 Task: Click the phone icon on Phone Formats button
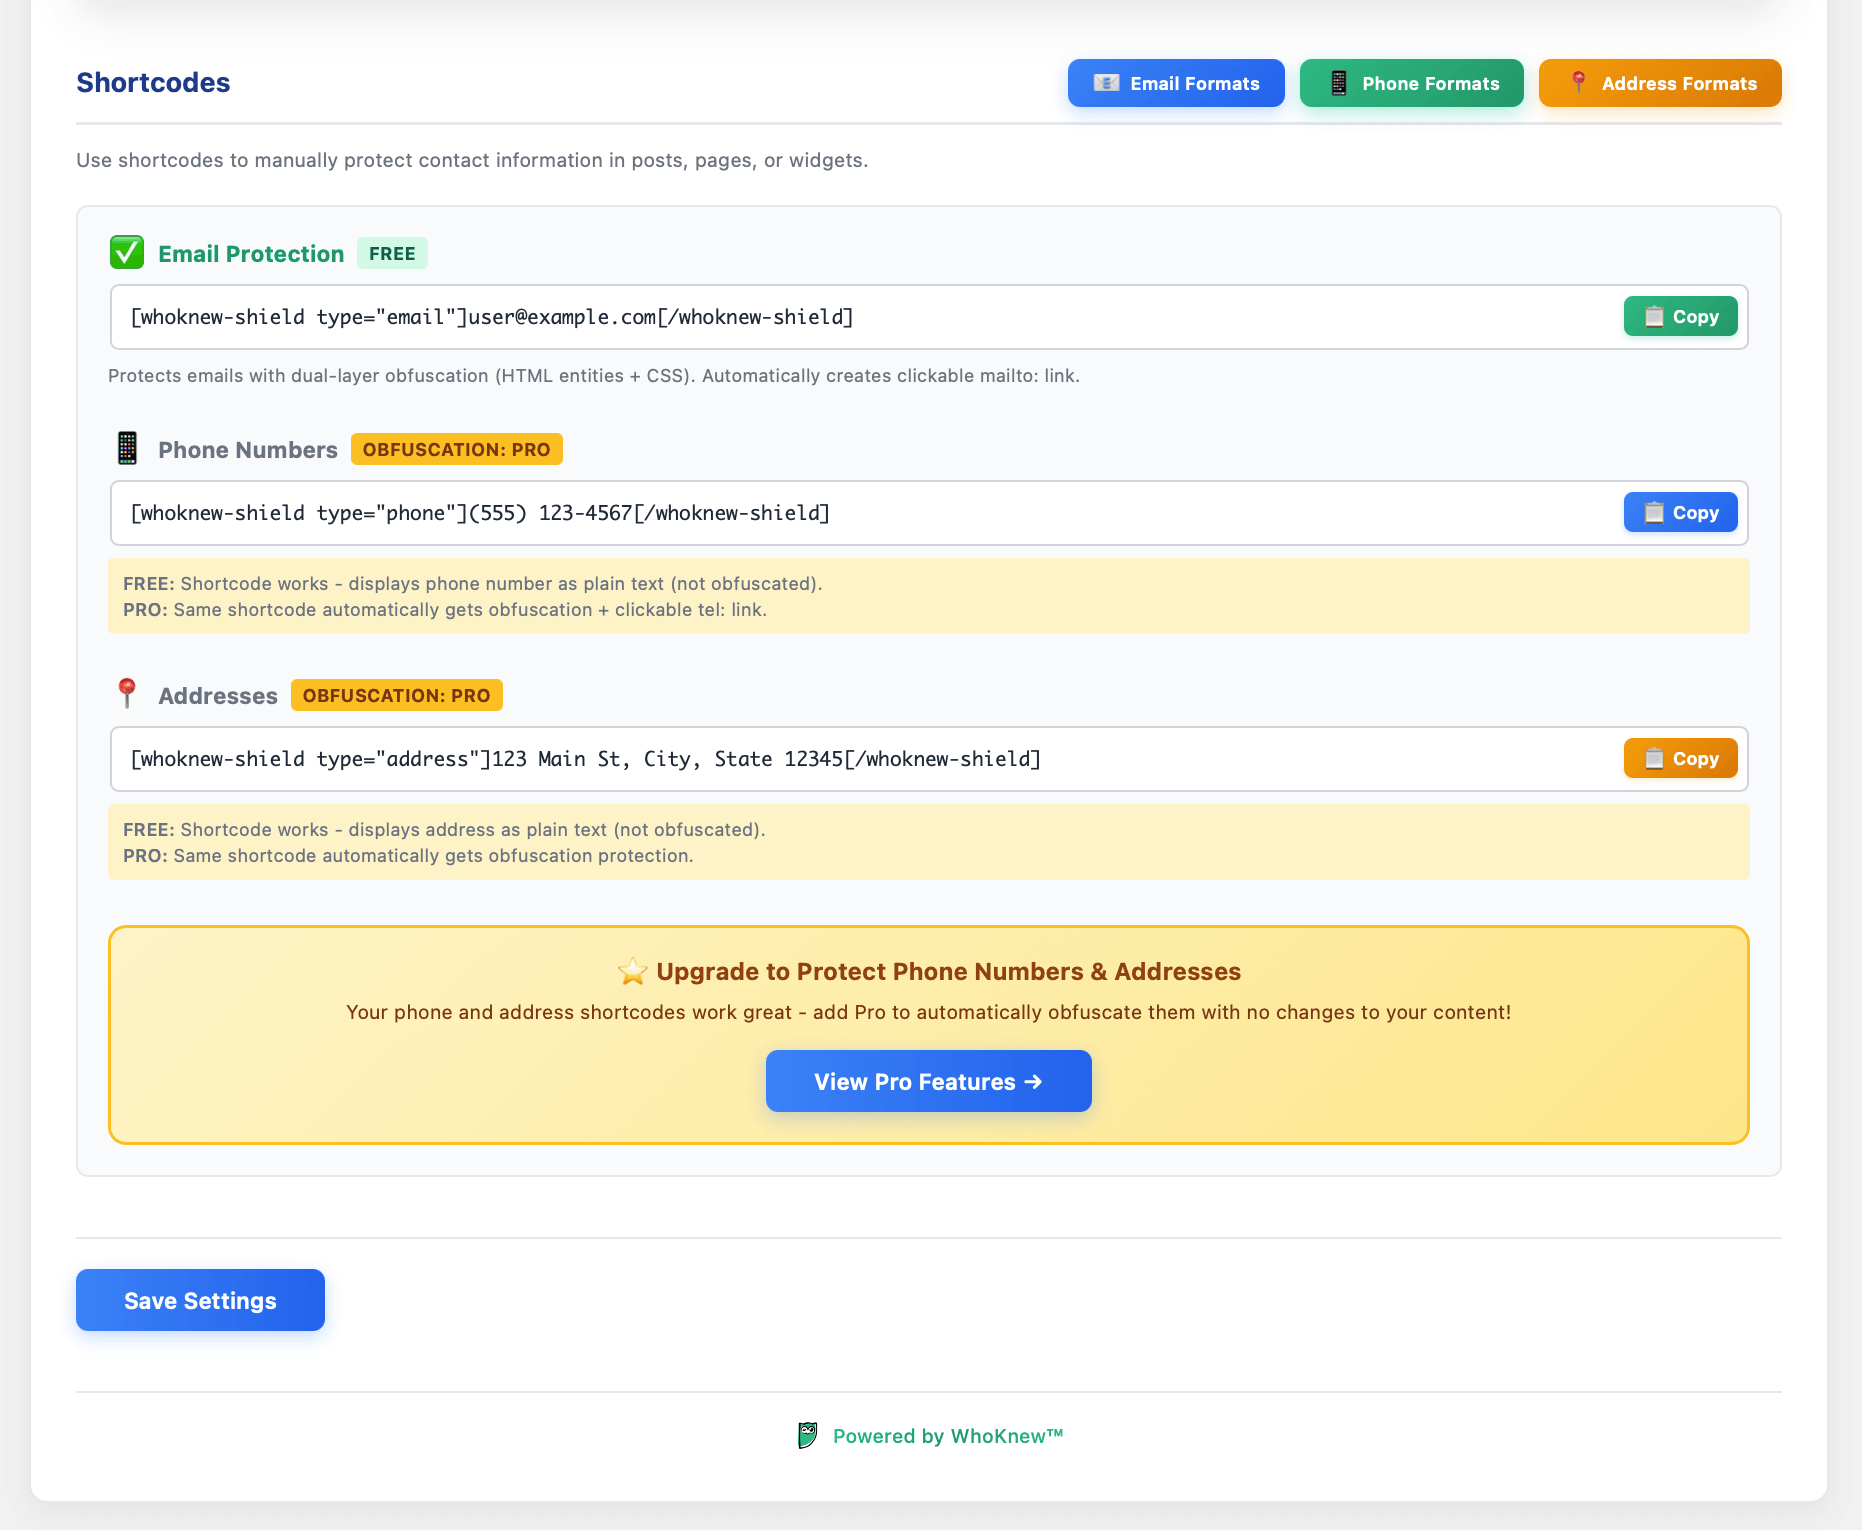pyautogui.click(x=1337, y=83)
